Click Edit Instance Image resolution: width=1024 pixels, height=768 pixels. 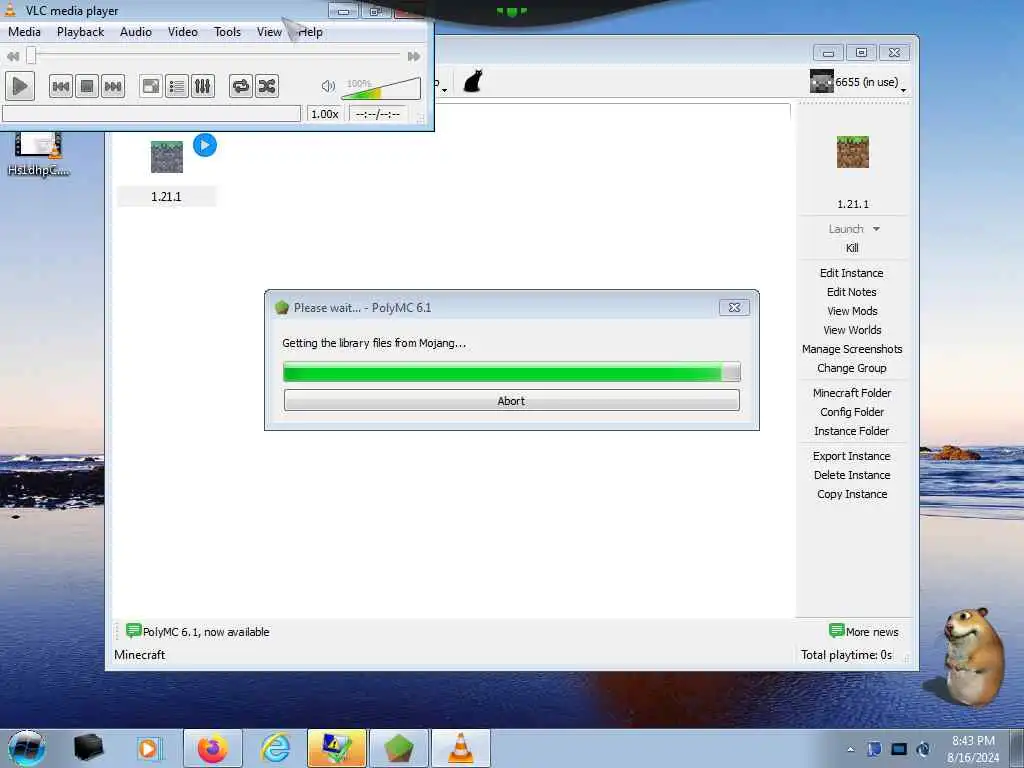[852, 273]
